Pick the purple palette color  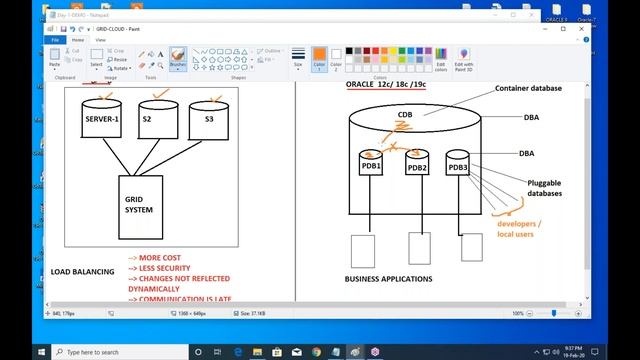coord(428,51)
